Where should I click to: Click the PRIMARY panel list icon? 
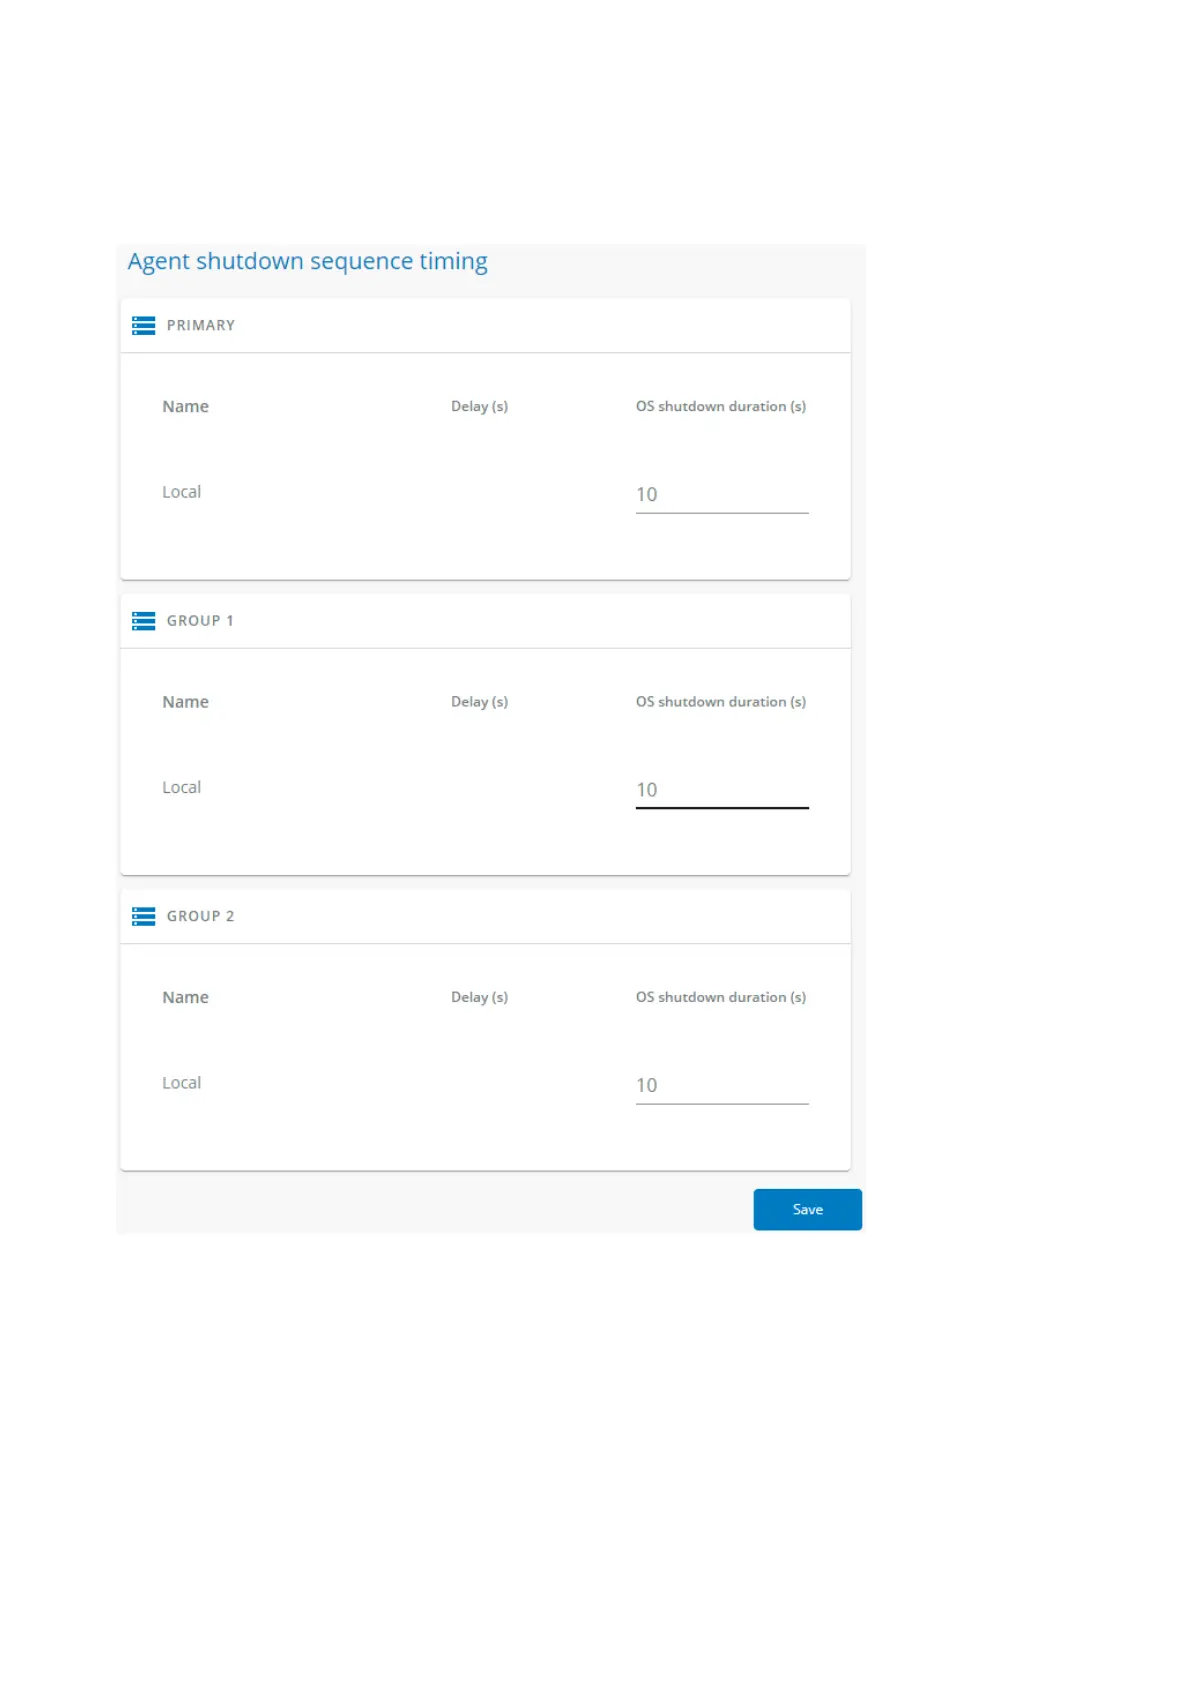click(144, 326)
